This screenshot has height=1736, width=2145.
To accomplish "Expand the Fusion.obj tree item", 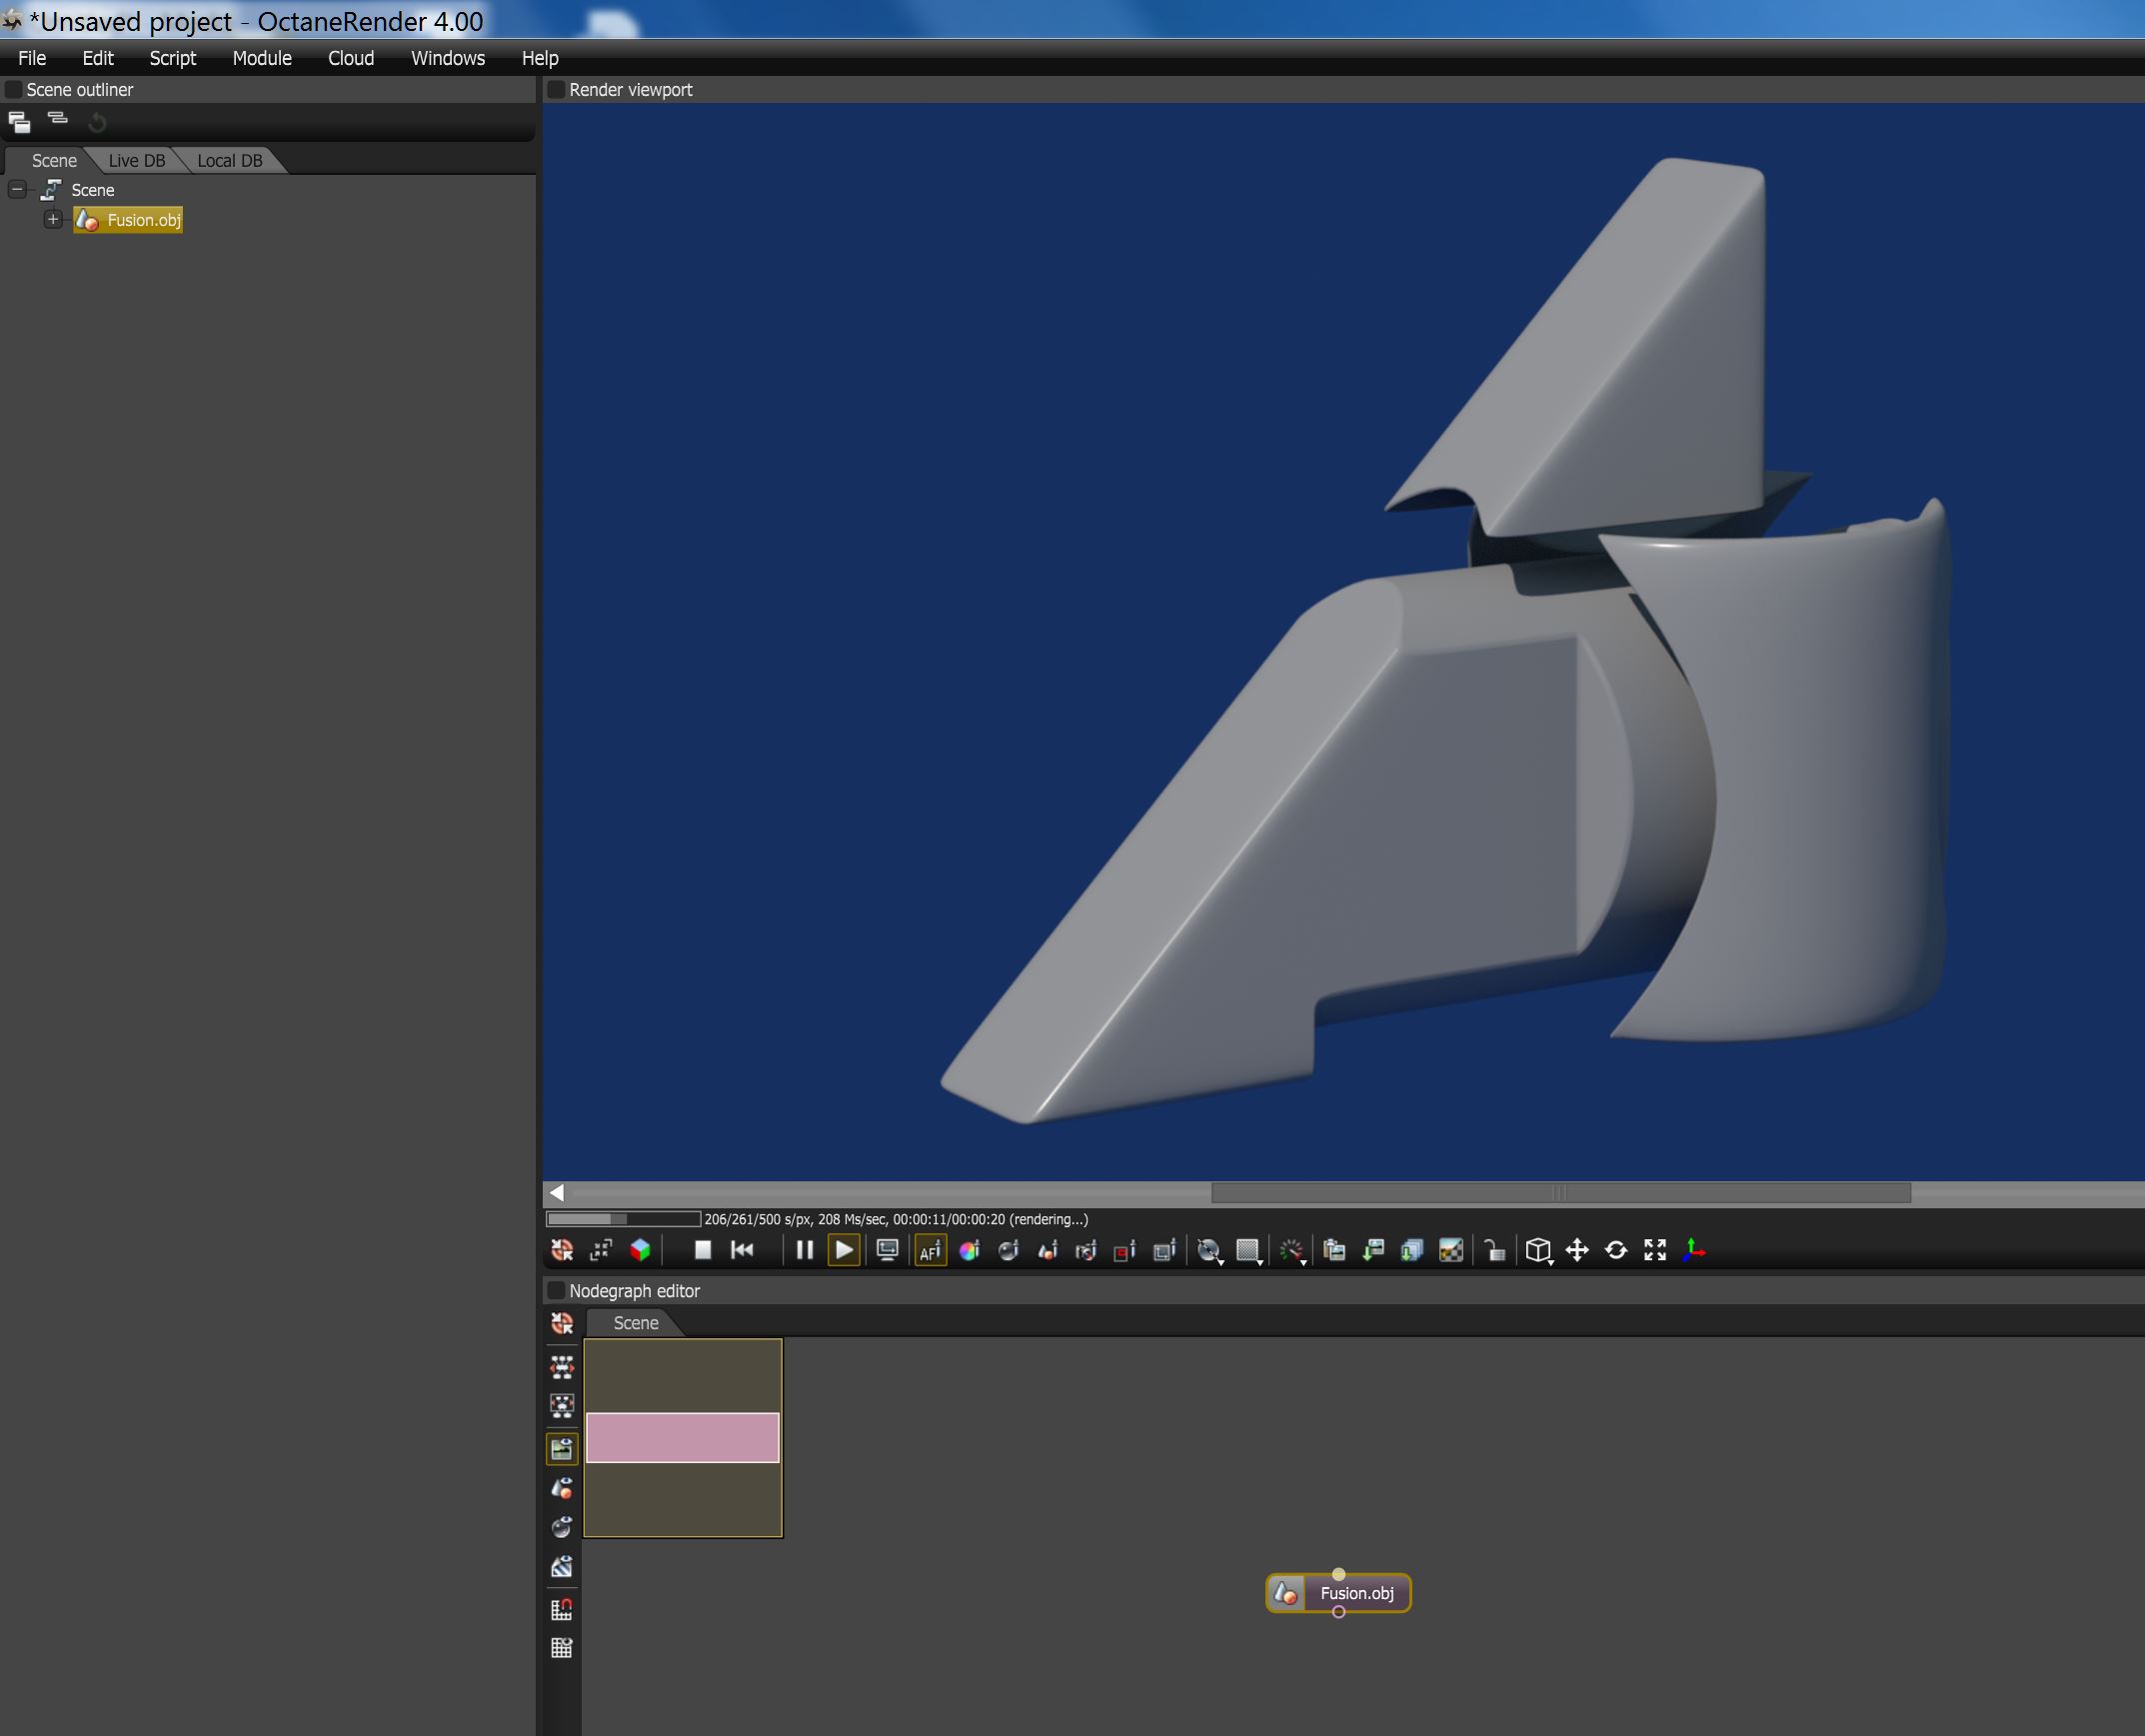I will [53, 219].
